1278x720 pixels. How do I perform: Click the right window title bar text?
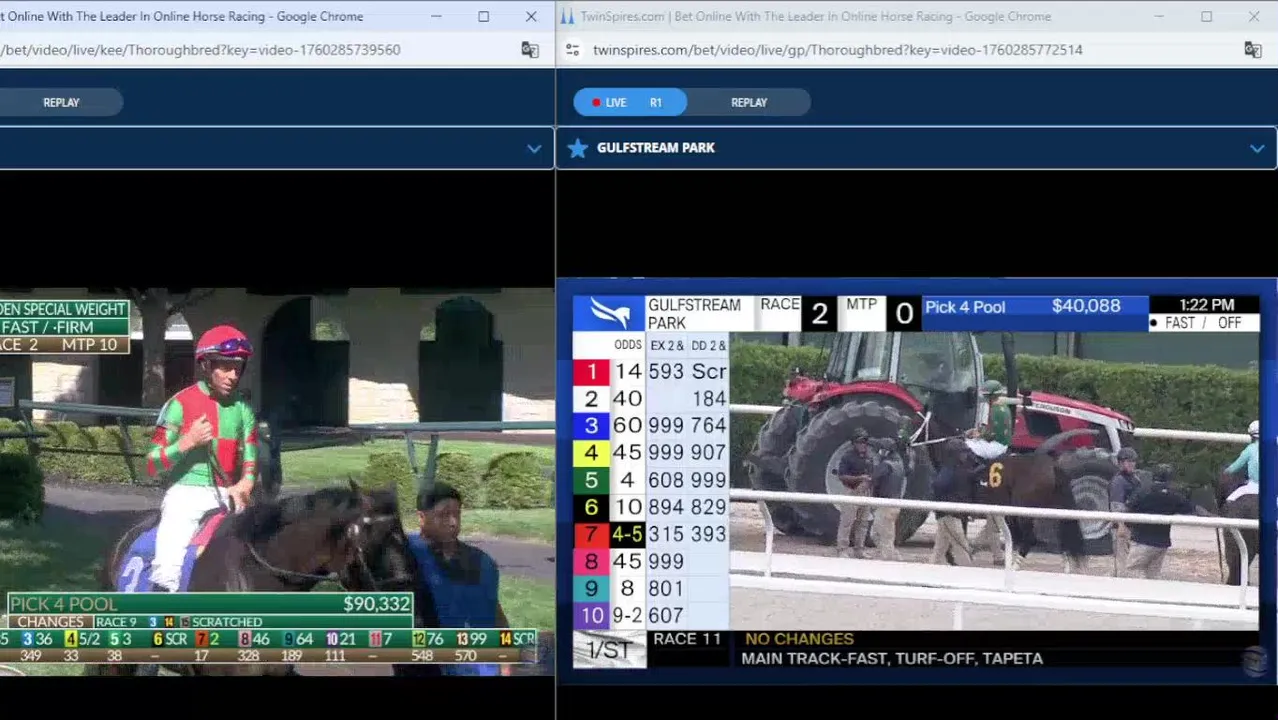click(816, 16)
